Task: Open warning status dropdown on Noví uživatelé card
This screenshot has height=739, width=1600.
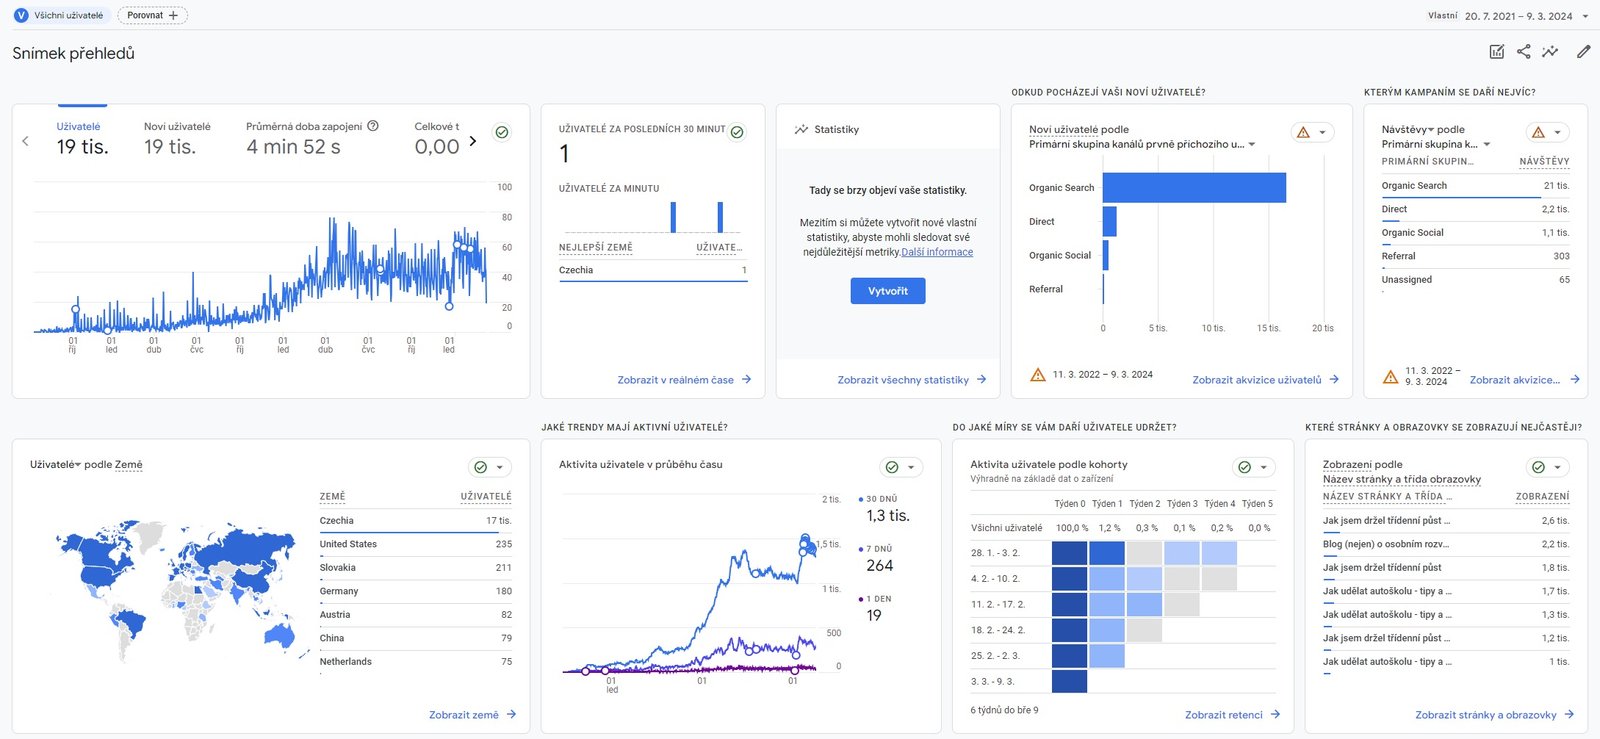Action: (1312, 132)
